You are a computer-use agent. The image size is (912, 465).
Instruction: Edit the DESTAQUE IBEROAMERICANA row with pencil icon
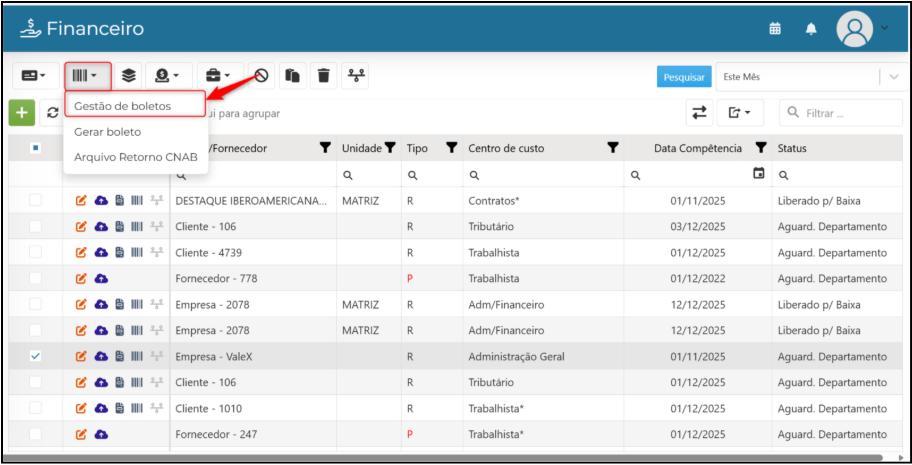tap(81, 201)
